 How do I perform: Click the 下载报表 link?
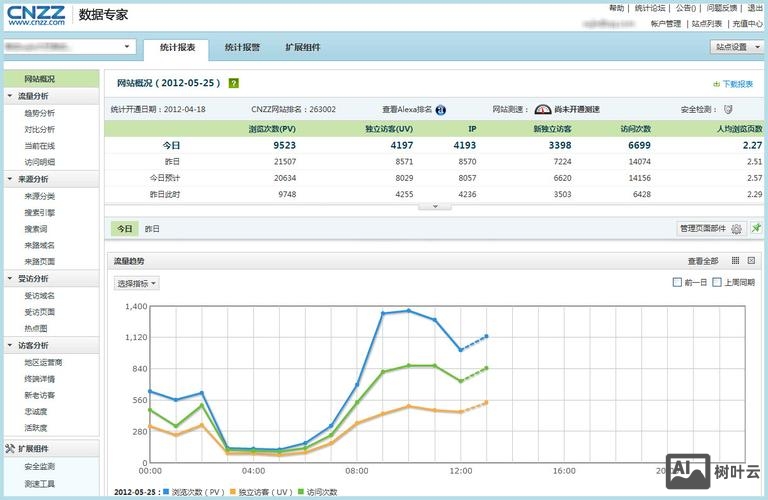pyautogui.click(x=738, y=84)
